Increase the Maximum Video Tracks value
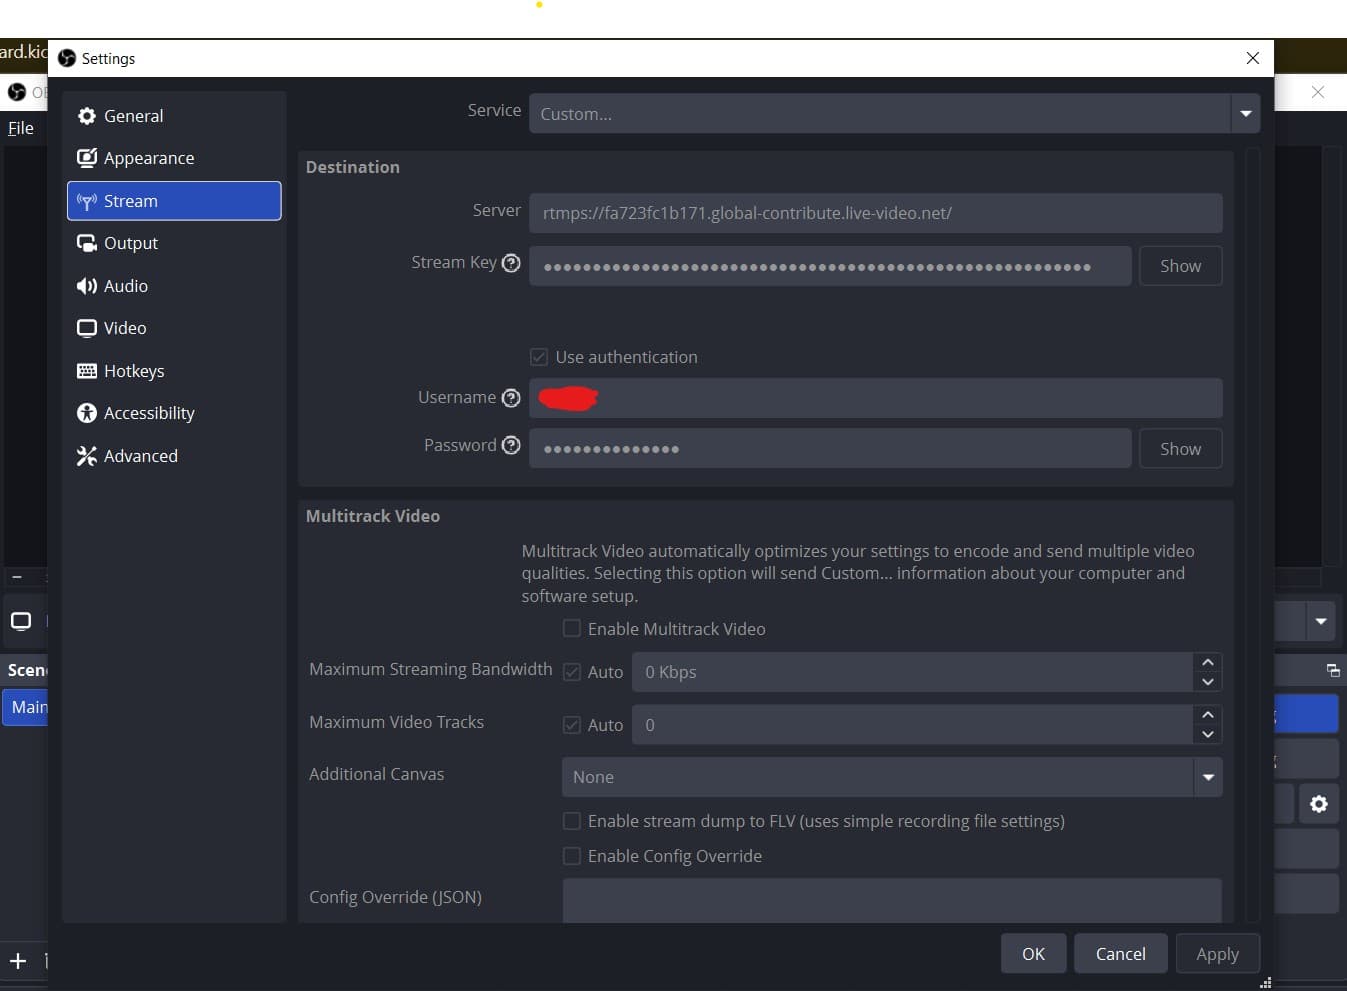 click(x=1208, y=715)
